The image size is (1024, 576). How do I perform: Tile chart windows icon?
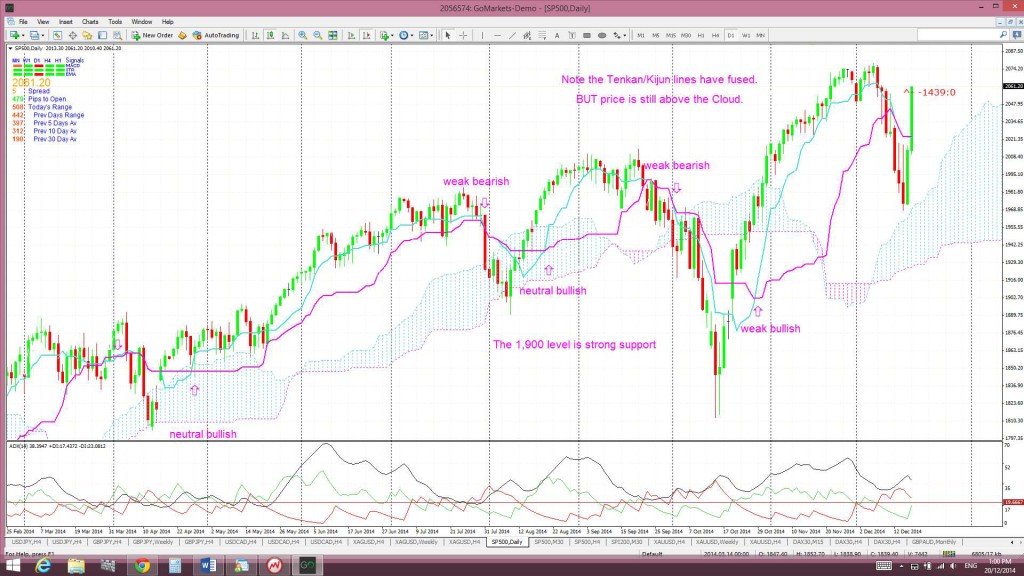pyautogui.click(x=333, y=35)
